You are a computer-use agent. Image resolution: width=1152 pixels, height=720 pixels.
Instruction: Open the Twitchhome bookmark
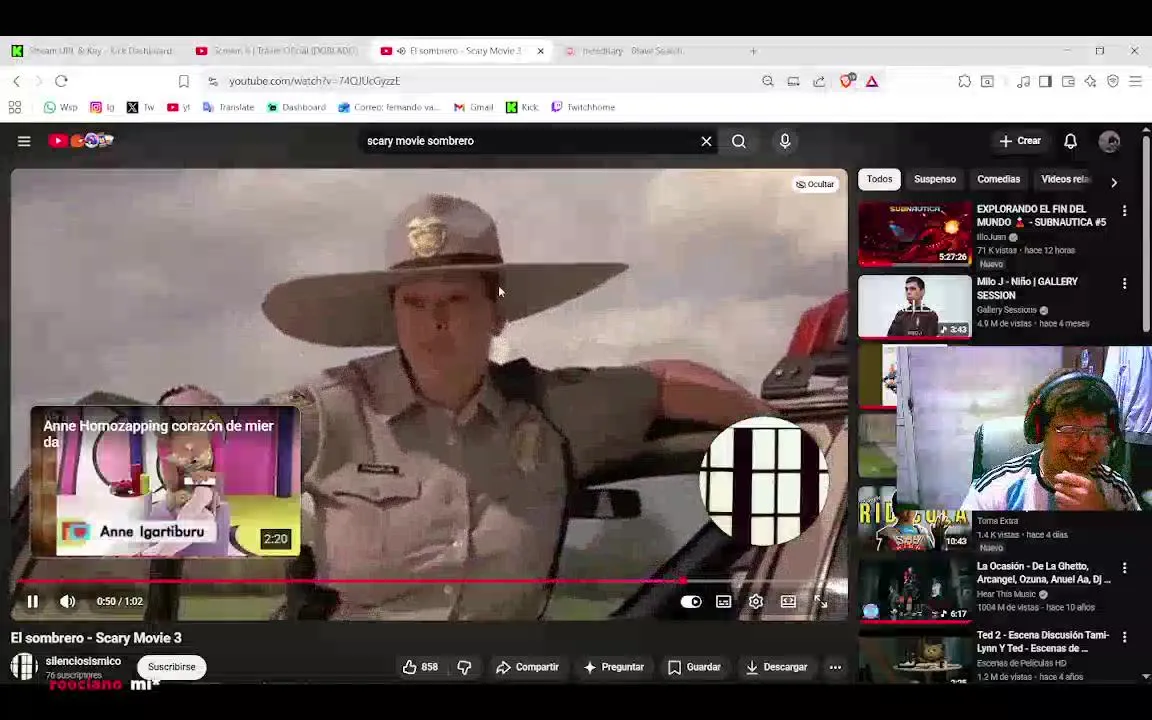tap(583, 107)
